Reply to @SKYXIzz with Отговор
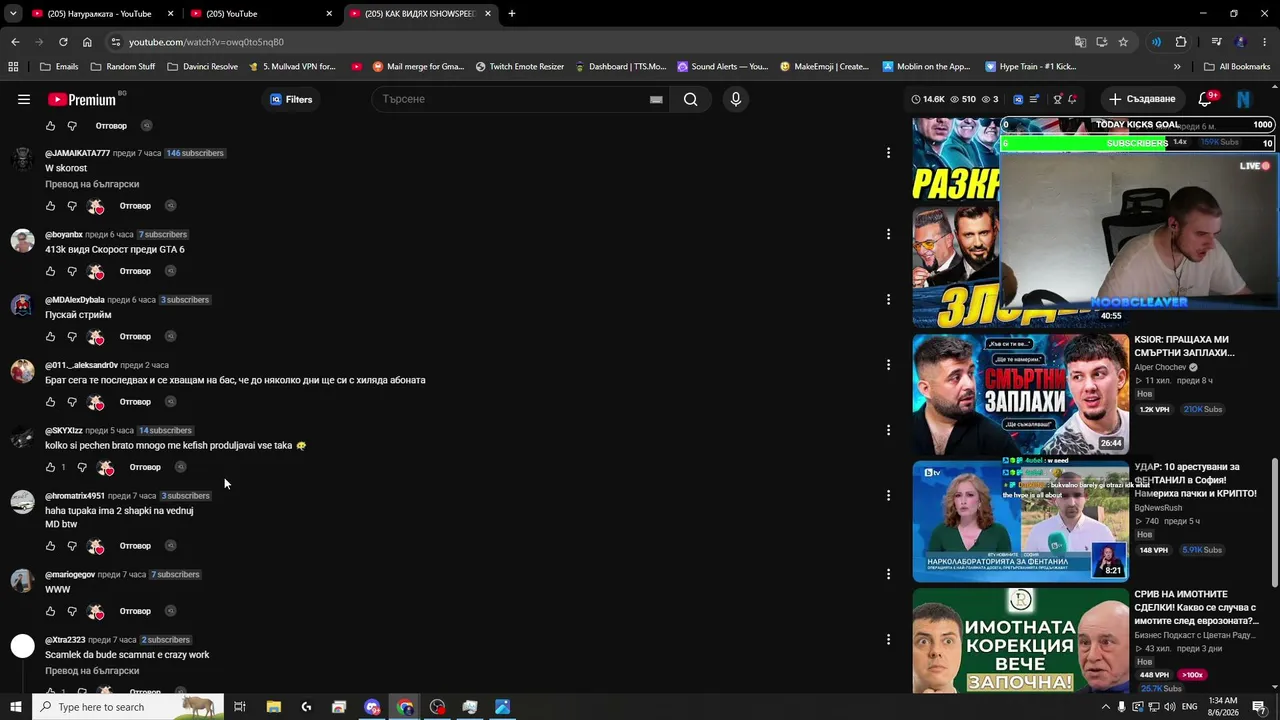The height and width of the screenshot is (720, 1280). pos(145,467)
